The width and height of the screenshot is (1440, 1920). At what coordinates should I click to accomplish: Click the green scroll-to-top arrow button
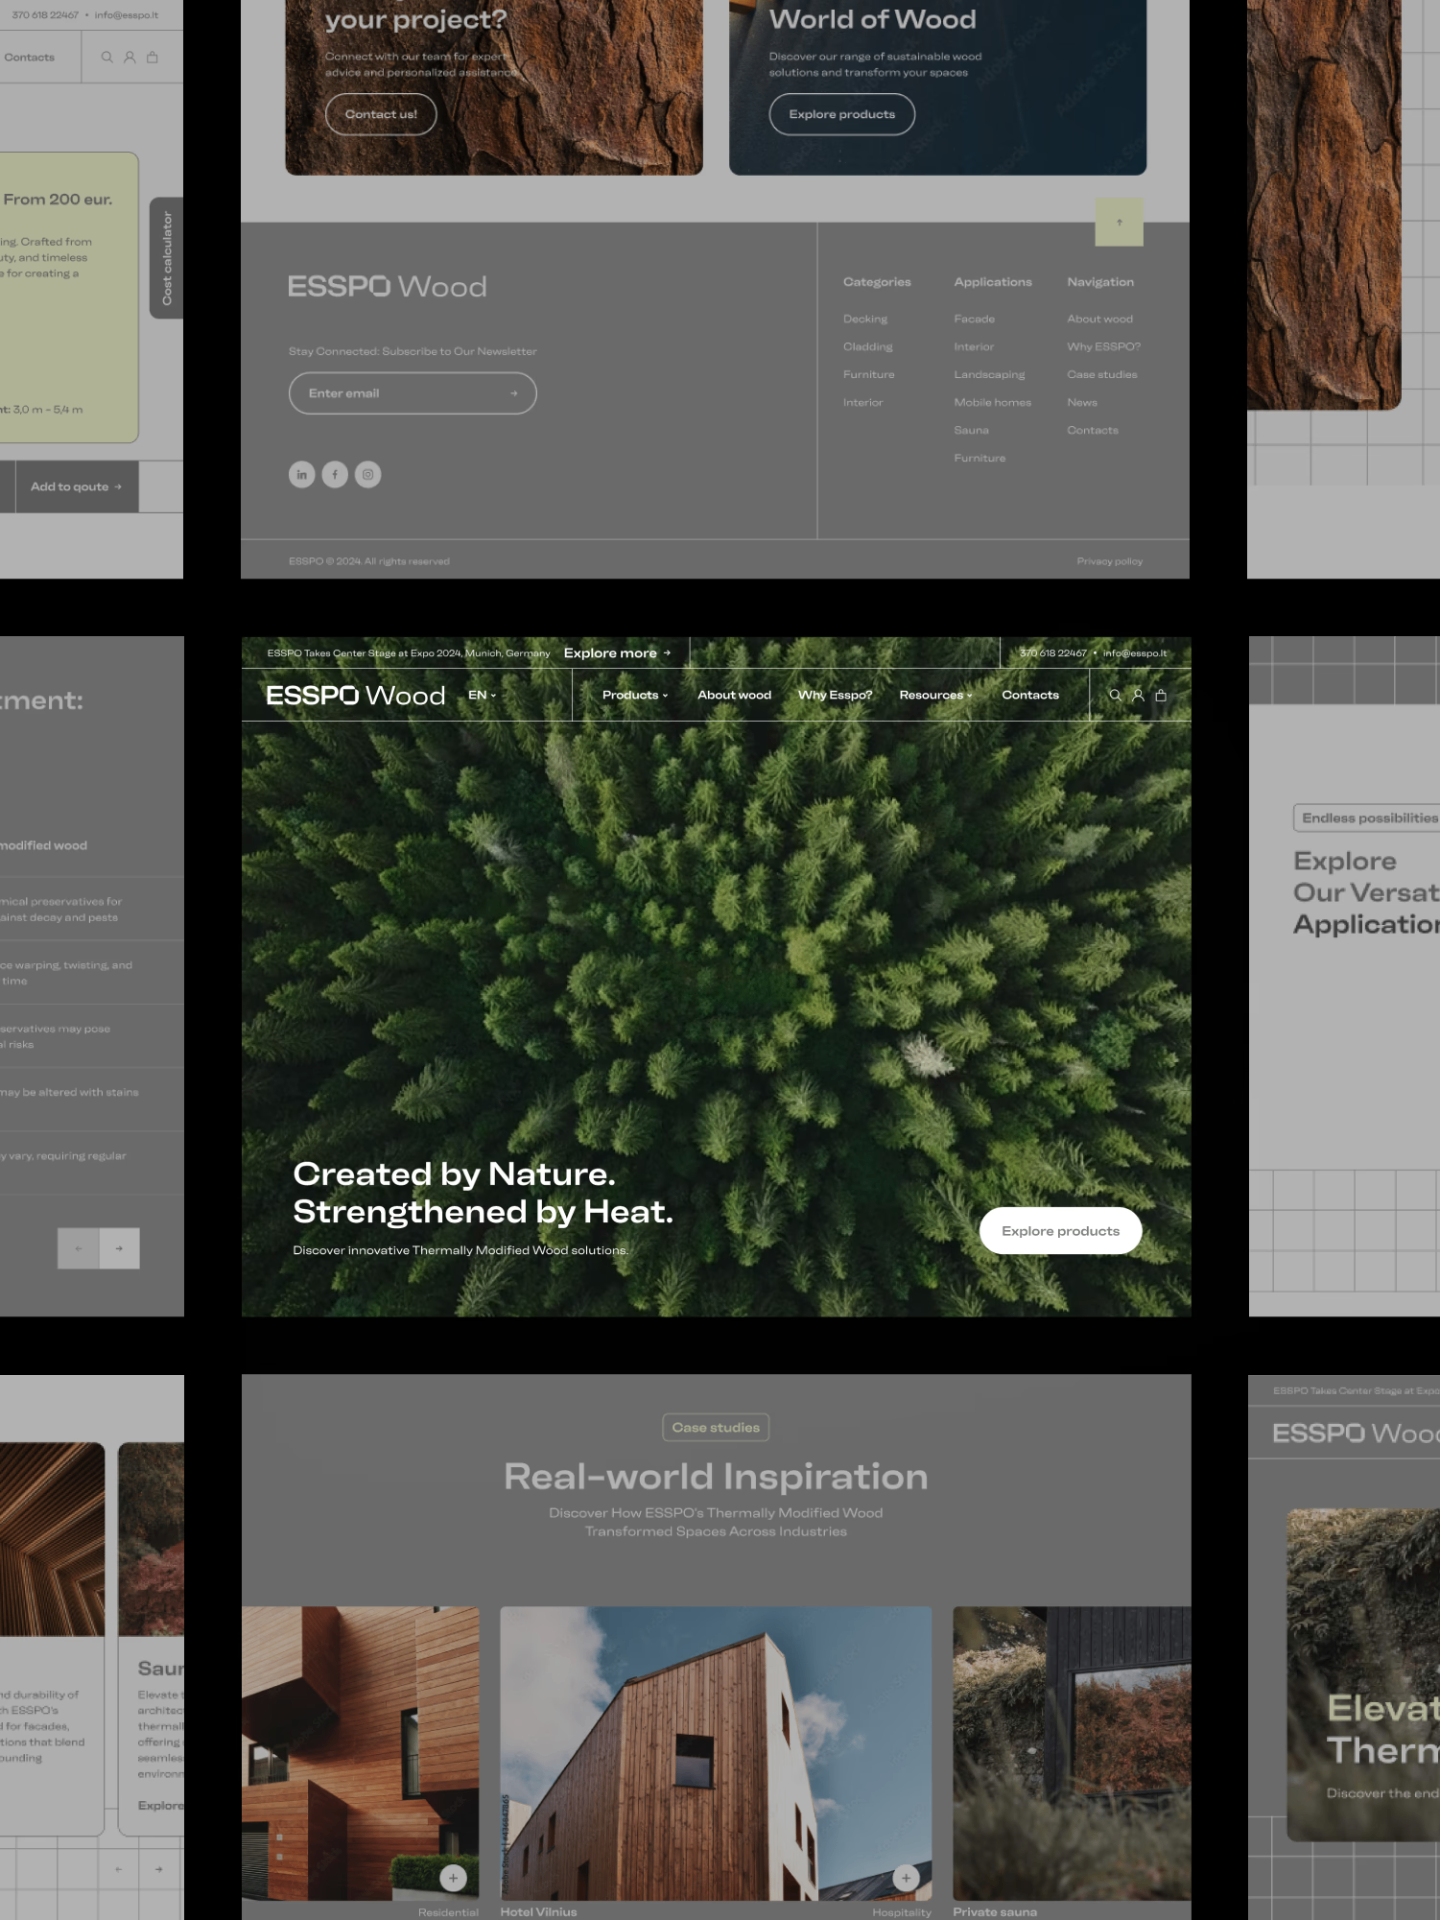pyautogui.click(x=1119, y=222)
